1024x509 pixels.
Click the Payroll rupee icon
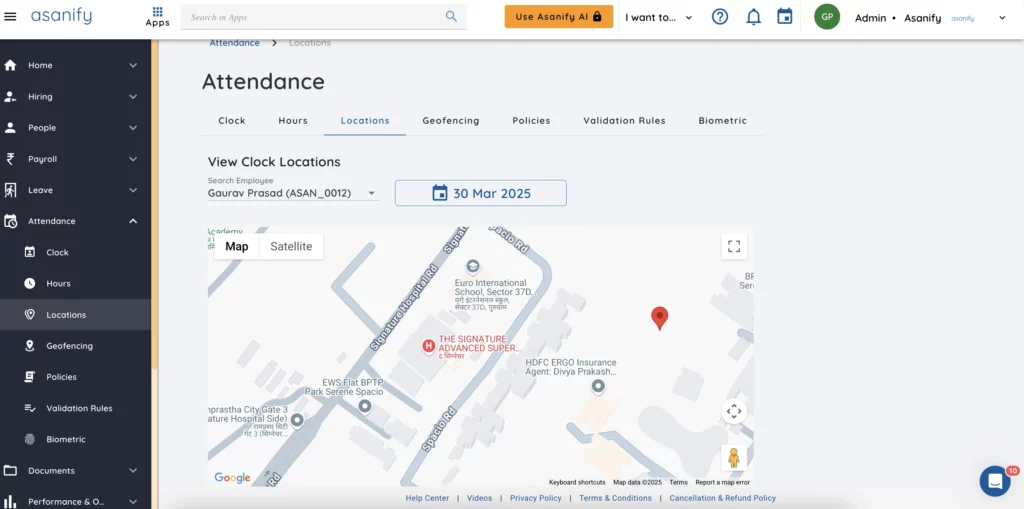(10, 159)
